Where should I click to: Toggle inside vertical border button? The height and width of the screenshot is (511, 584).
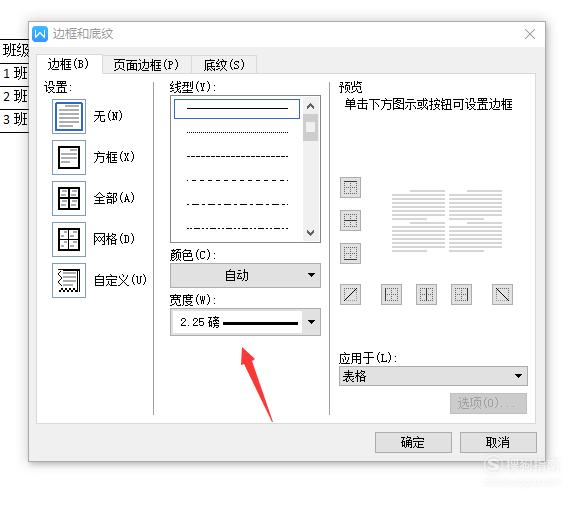pos(426,295)
